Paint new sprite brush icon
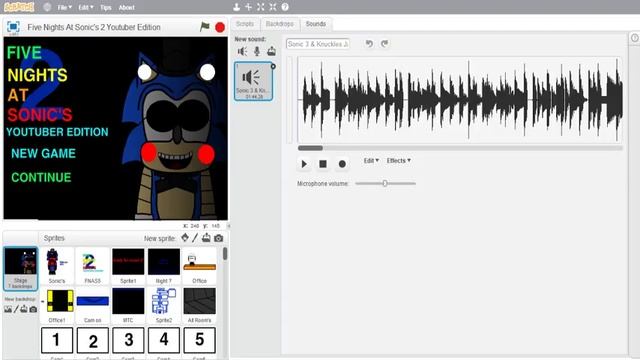The width and height of the screenshot is (640, 360). pyautogui.click(x=195, y=238)
